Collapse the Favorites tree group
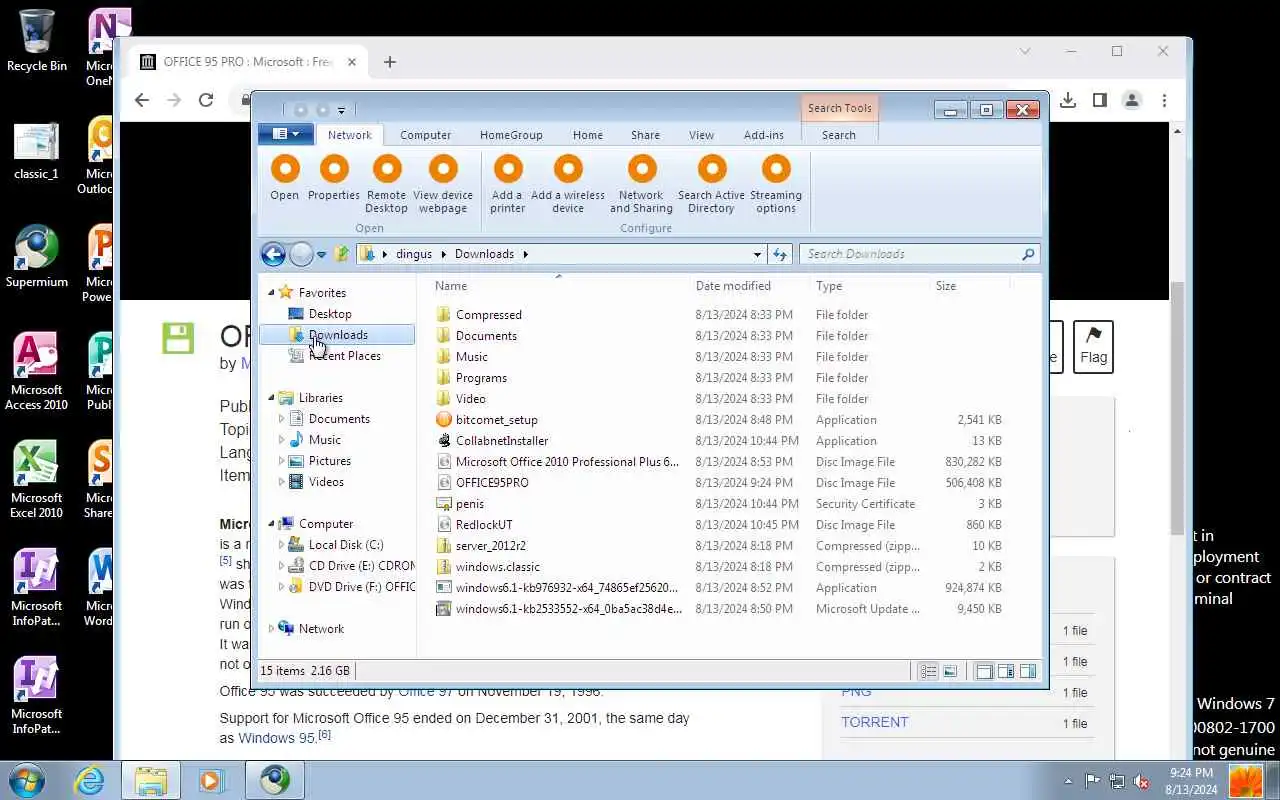The width and height of the screenshot is (1280, 800). click(x=271, y=293)
